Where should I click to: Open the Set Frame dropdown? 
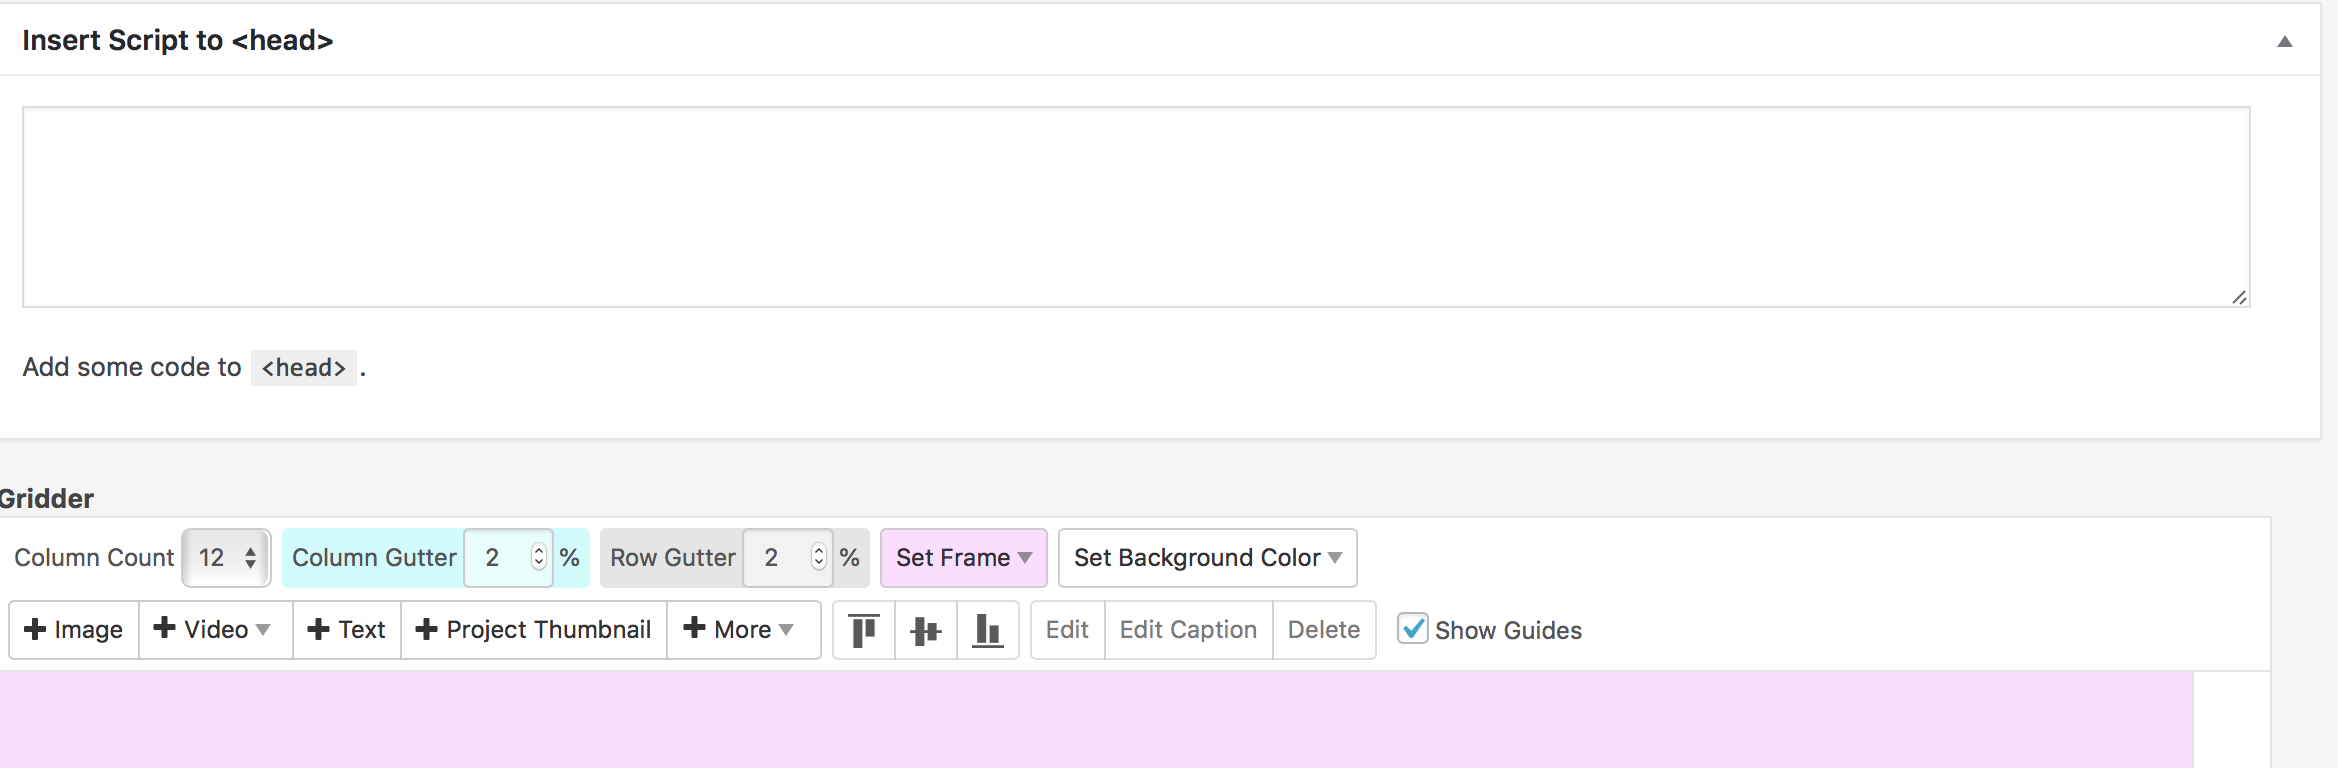tap(963, 558)
